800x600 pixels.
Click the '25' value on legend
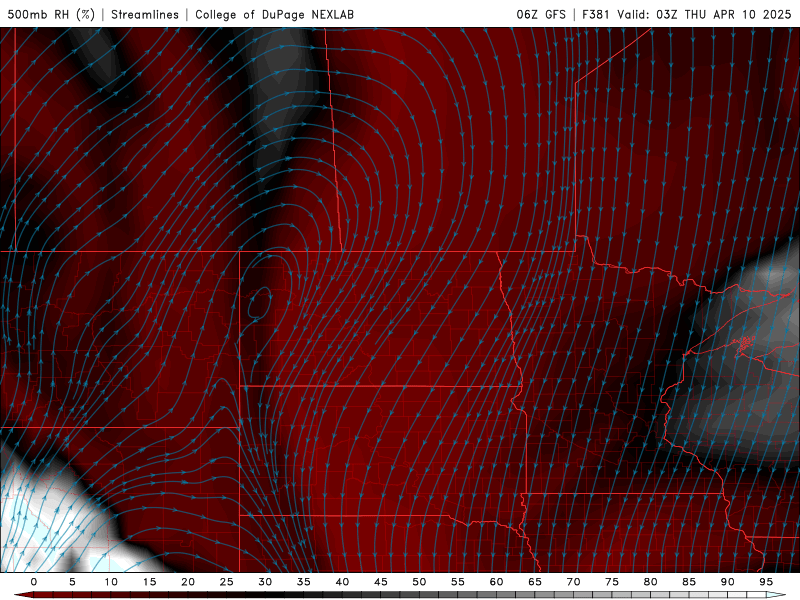click(227, 582)
